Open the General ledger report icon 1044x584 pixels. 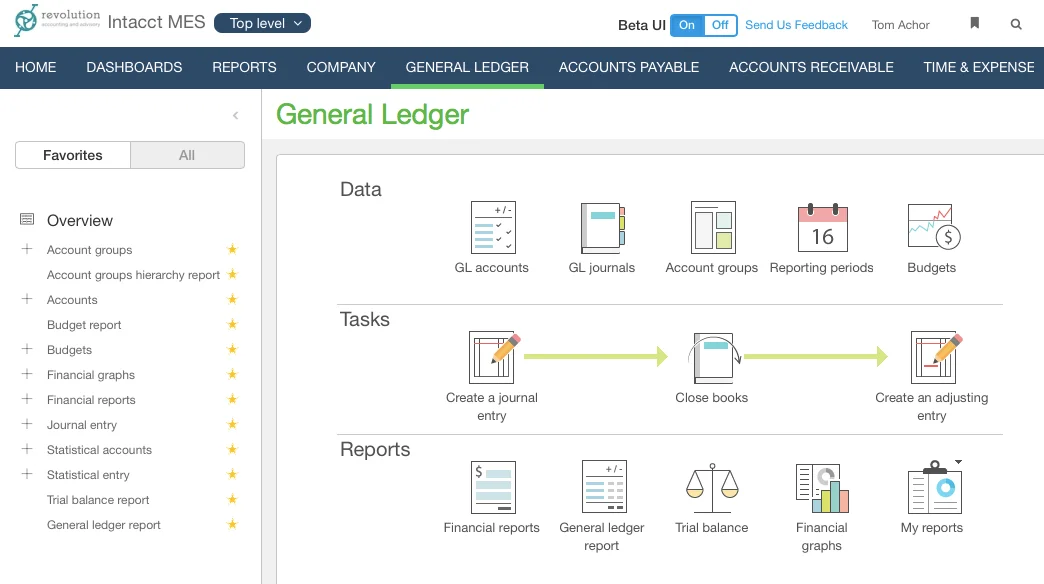click(604, 486)
